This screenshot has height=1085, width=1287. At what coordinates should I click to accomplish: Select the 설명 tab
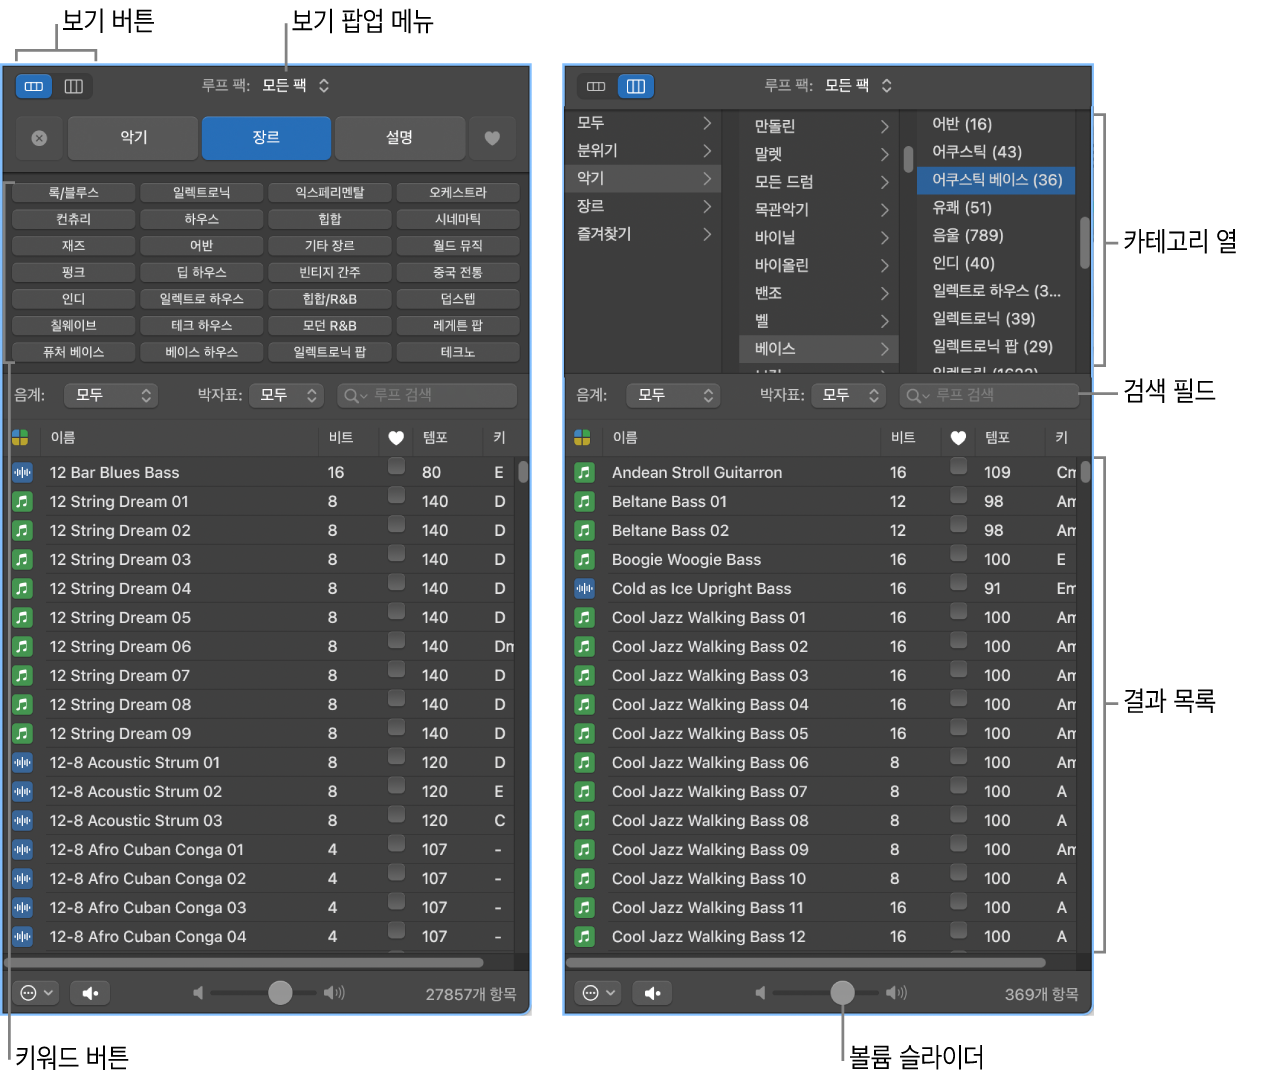coord(400,138)
